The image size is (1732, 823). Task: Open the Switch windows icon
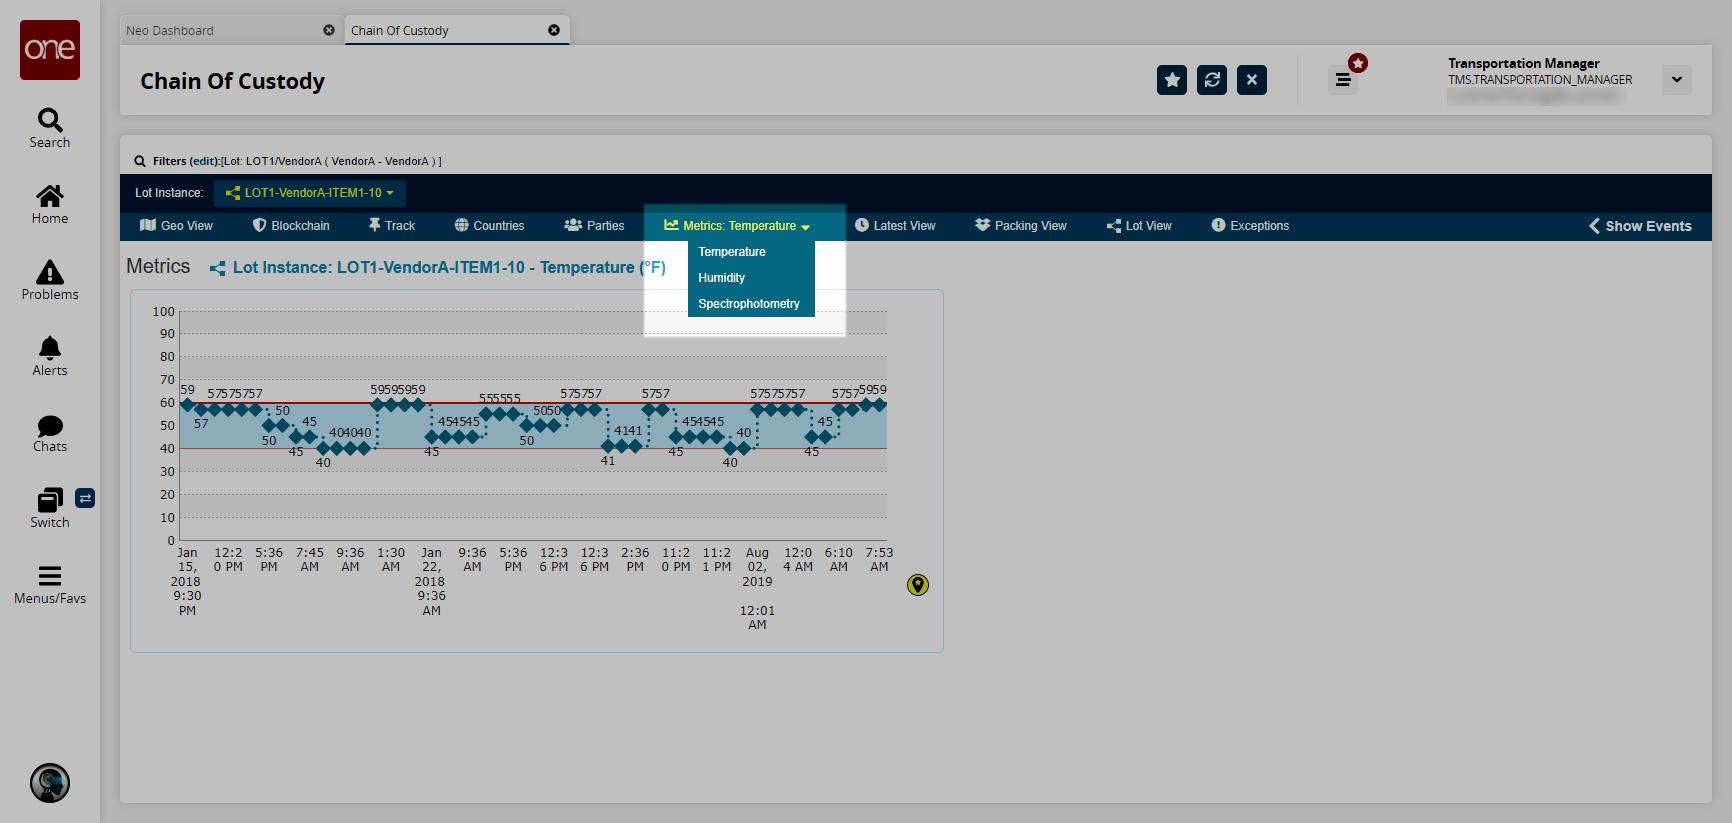50,500
